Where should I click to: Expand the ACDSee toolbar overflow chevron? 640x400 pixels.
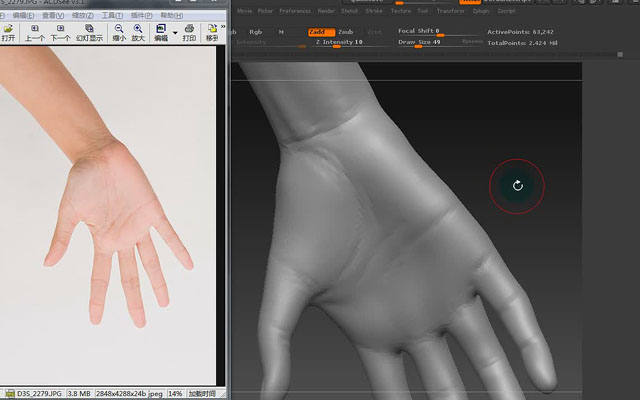pyautogui.click(x=223, y=27)
